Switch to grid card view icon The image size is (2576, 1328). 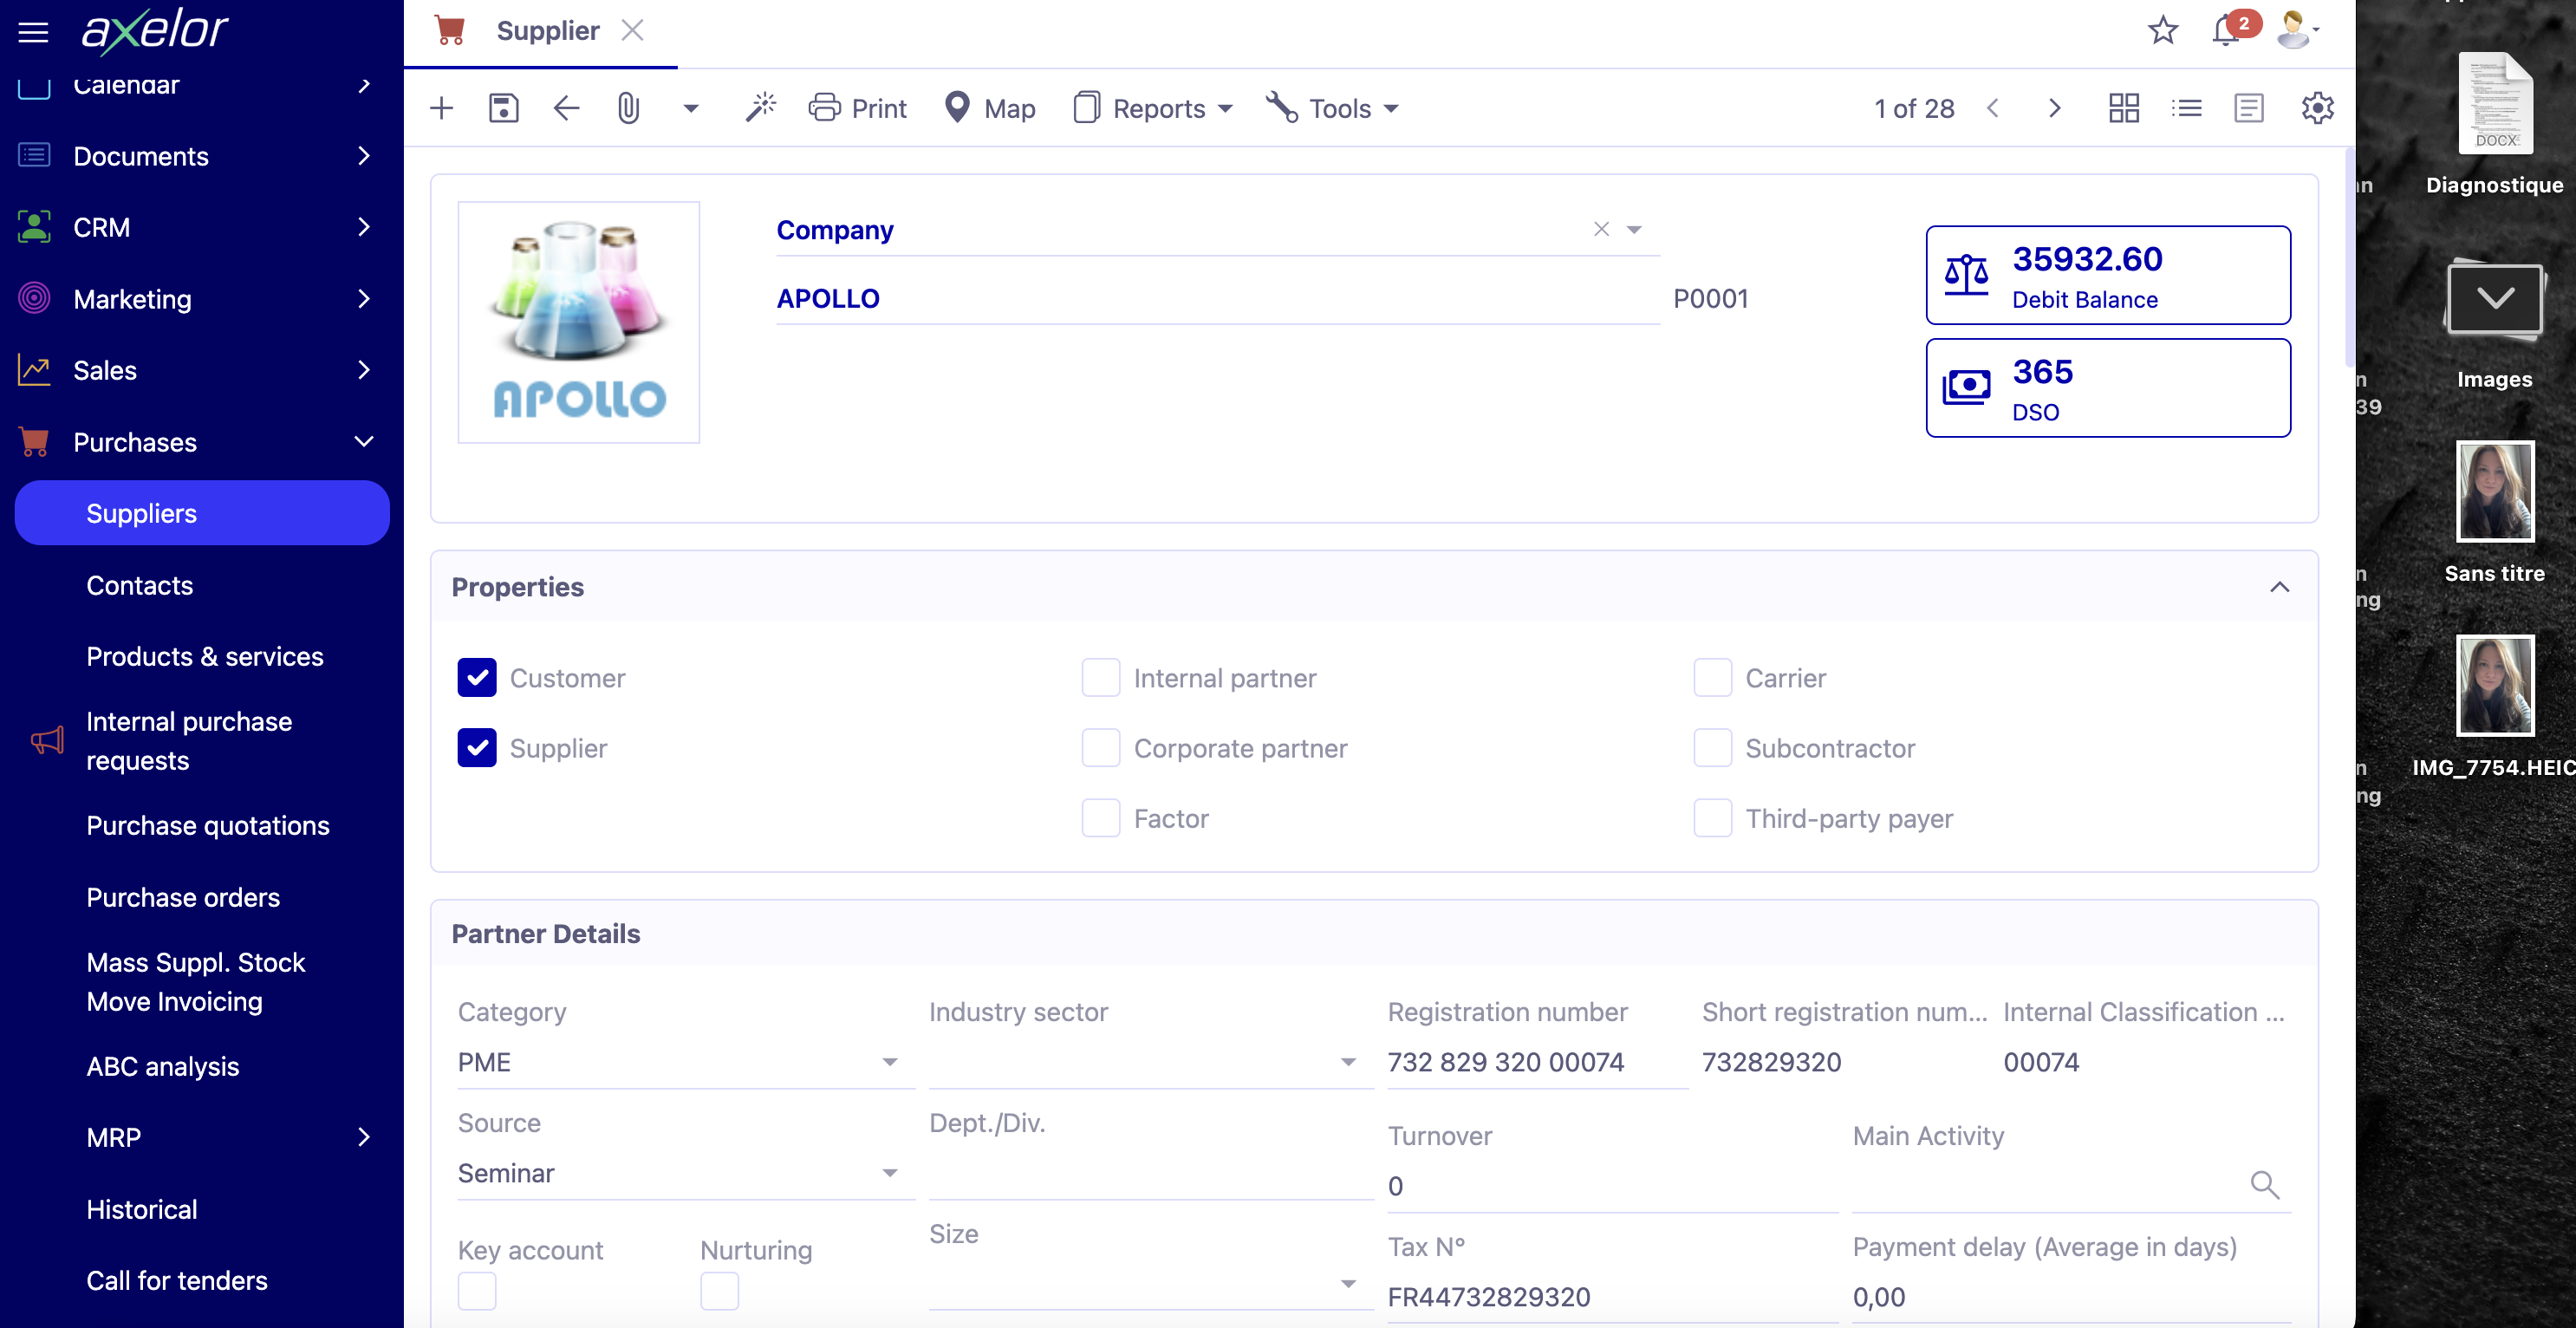coord(2124,107)
